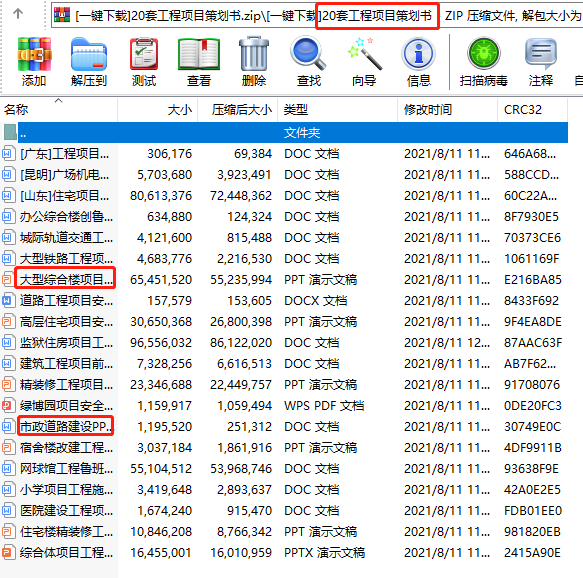
Task: Go up one folder with arrow
Action: (x=18, y=14)
